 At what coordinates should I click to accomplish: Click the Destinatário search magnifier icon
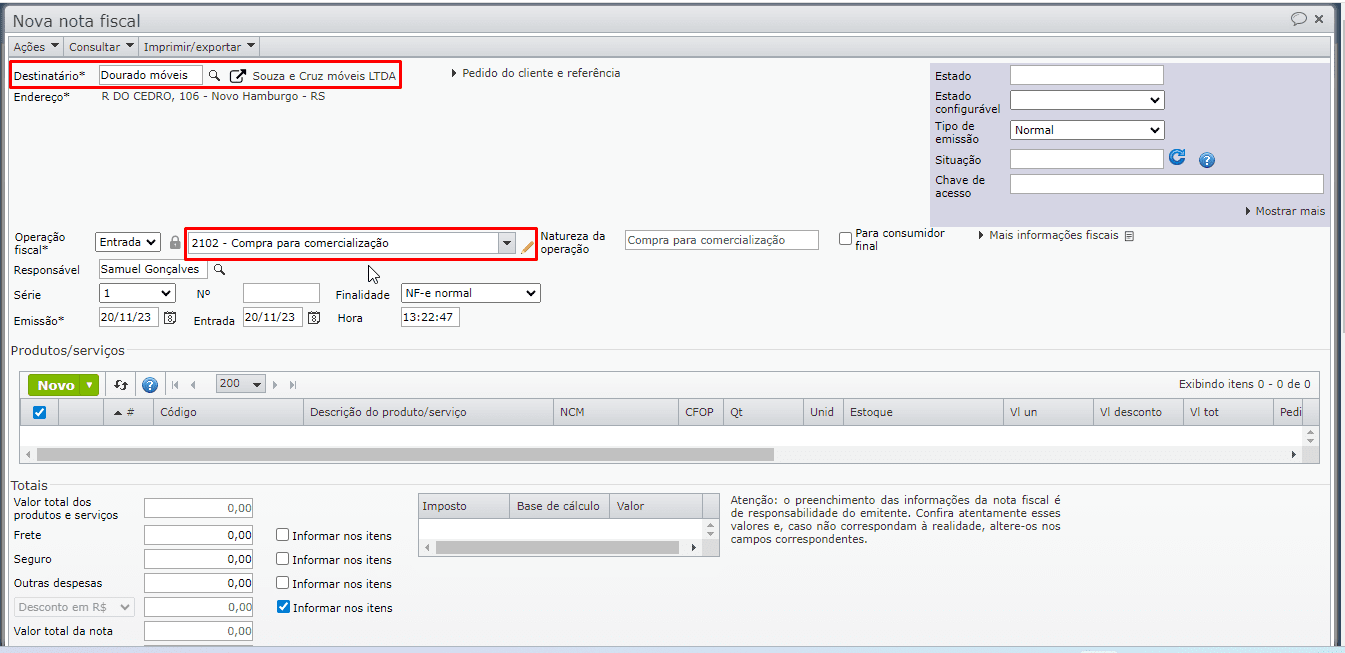click(x=214, y=76)
